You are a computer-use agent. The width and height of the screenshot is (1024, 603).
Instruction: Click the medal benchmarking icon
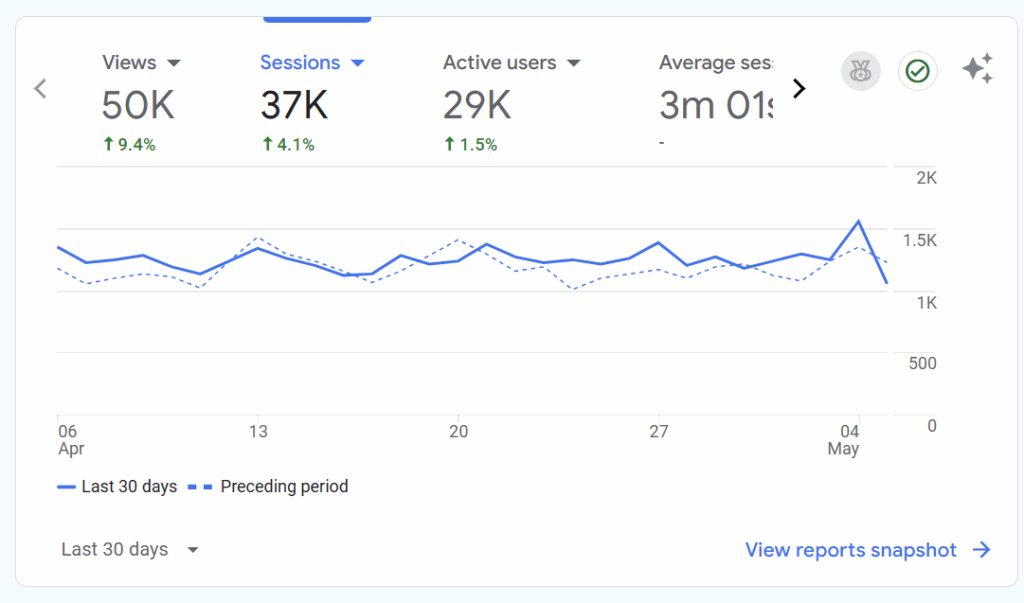pyautogui.click(x=860, y=72)
